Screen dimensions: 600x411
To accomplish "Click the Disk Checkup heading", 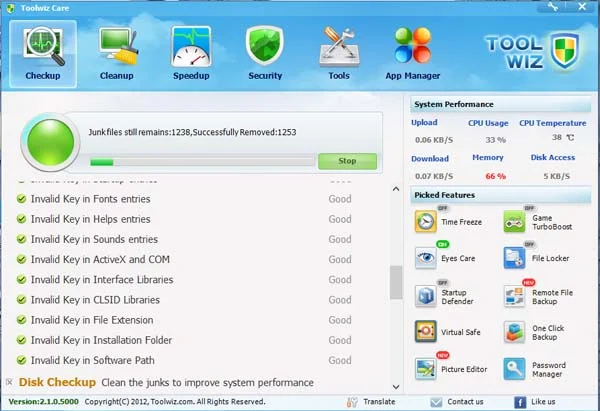I will coord(57,382).
